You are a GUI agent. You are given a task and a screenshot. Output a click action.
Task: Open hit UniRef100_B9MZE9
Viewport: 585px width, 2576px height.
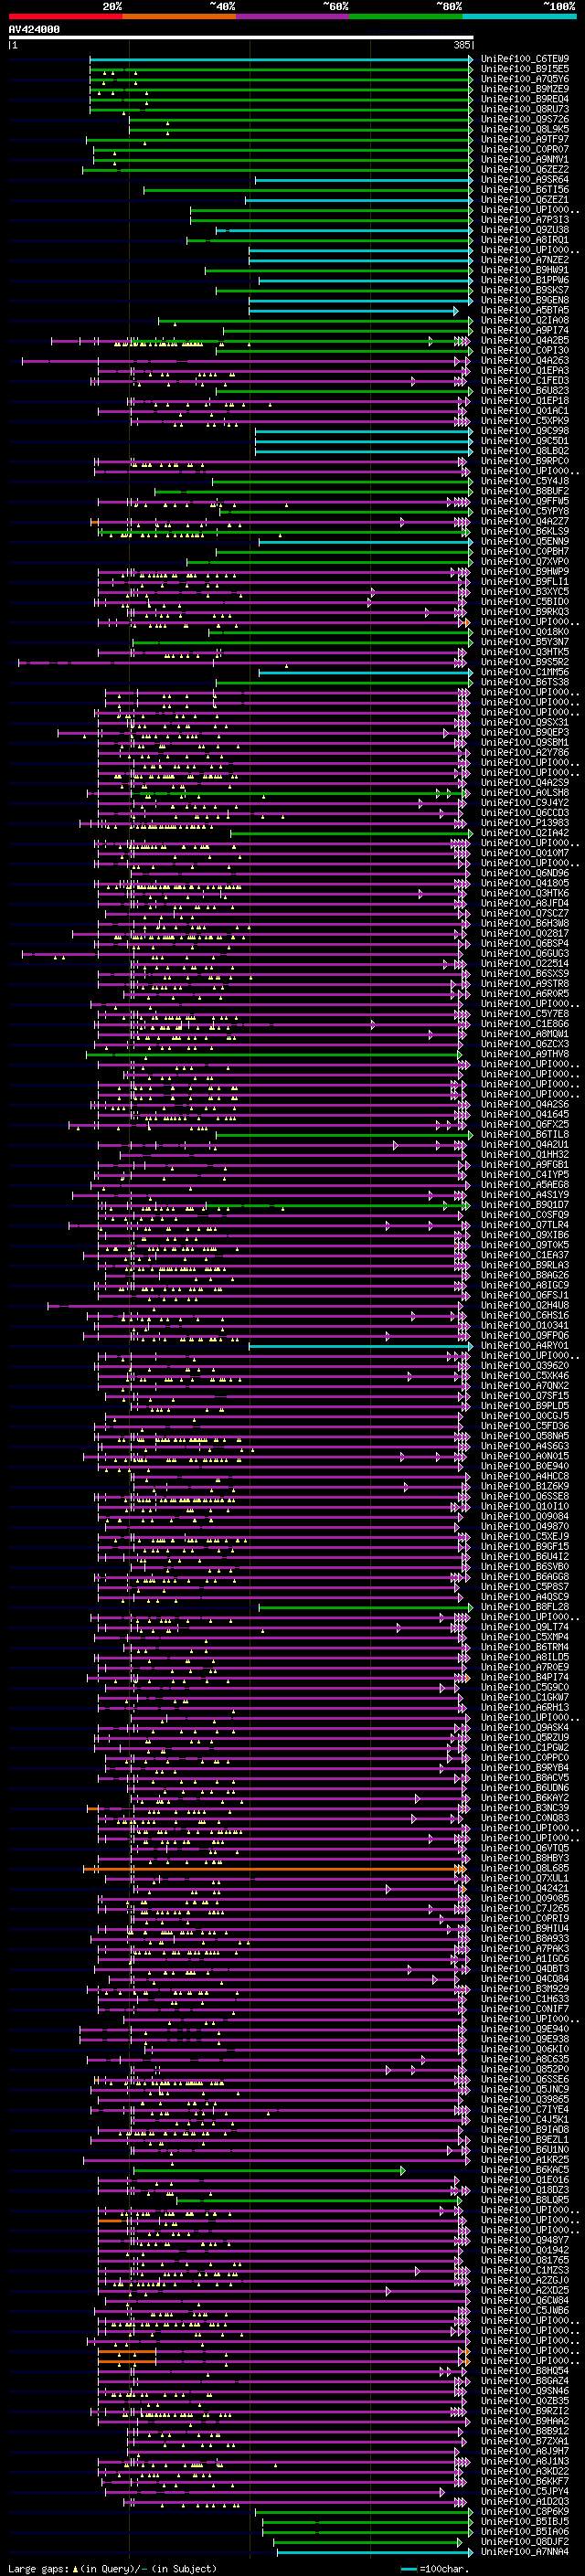click(x=525, y=89)
